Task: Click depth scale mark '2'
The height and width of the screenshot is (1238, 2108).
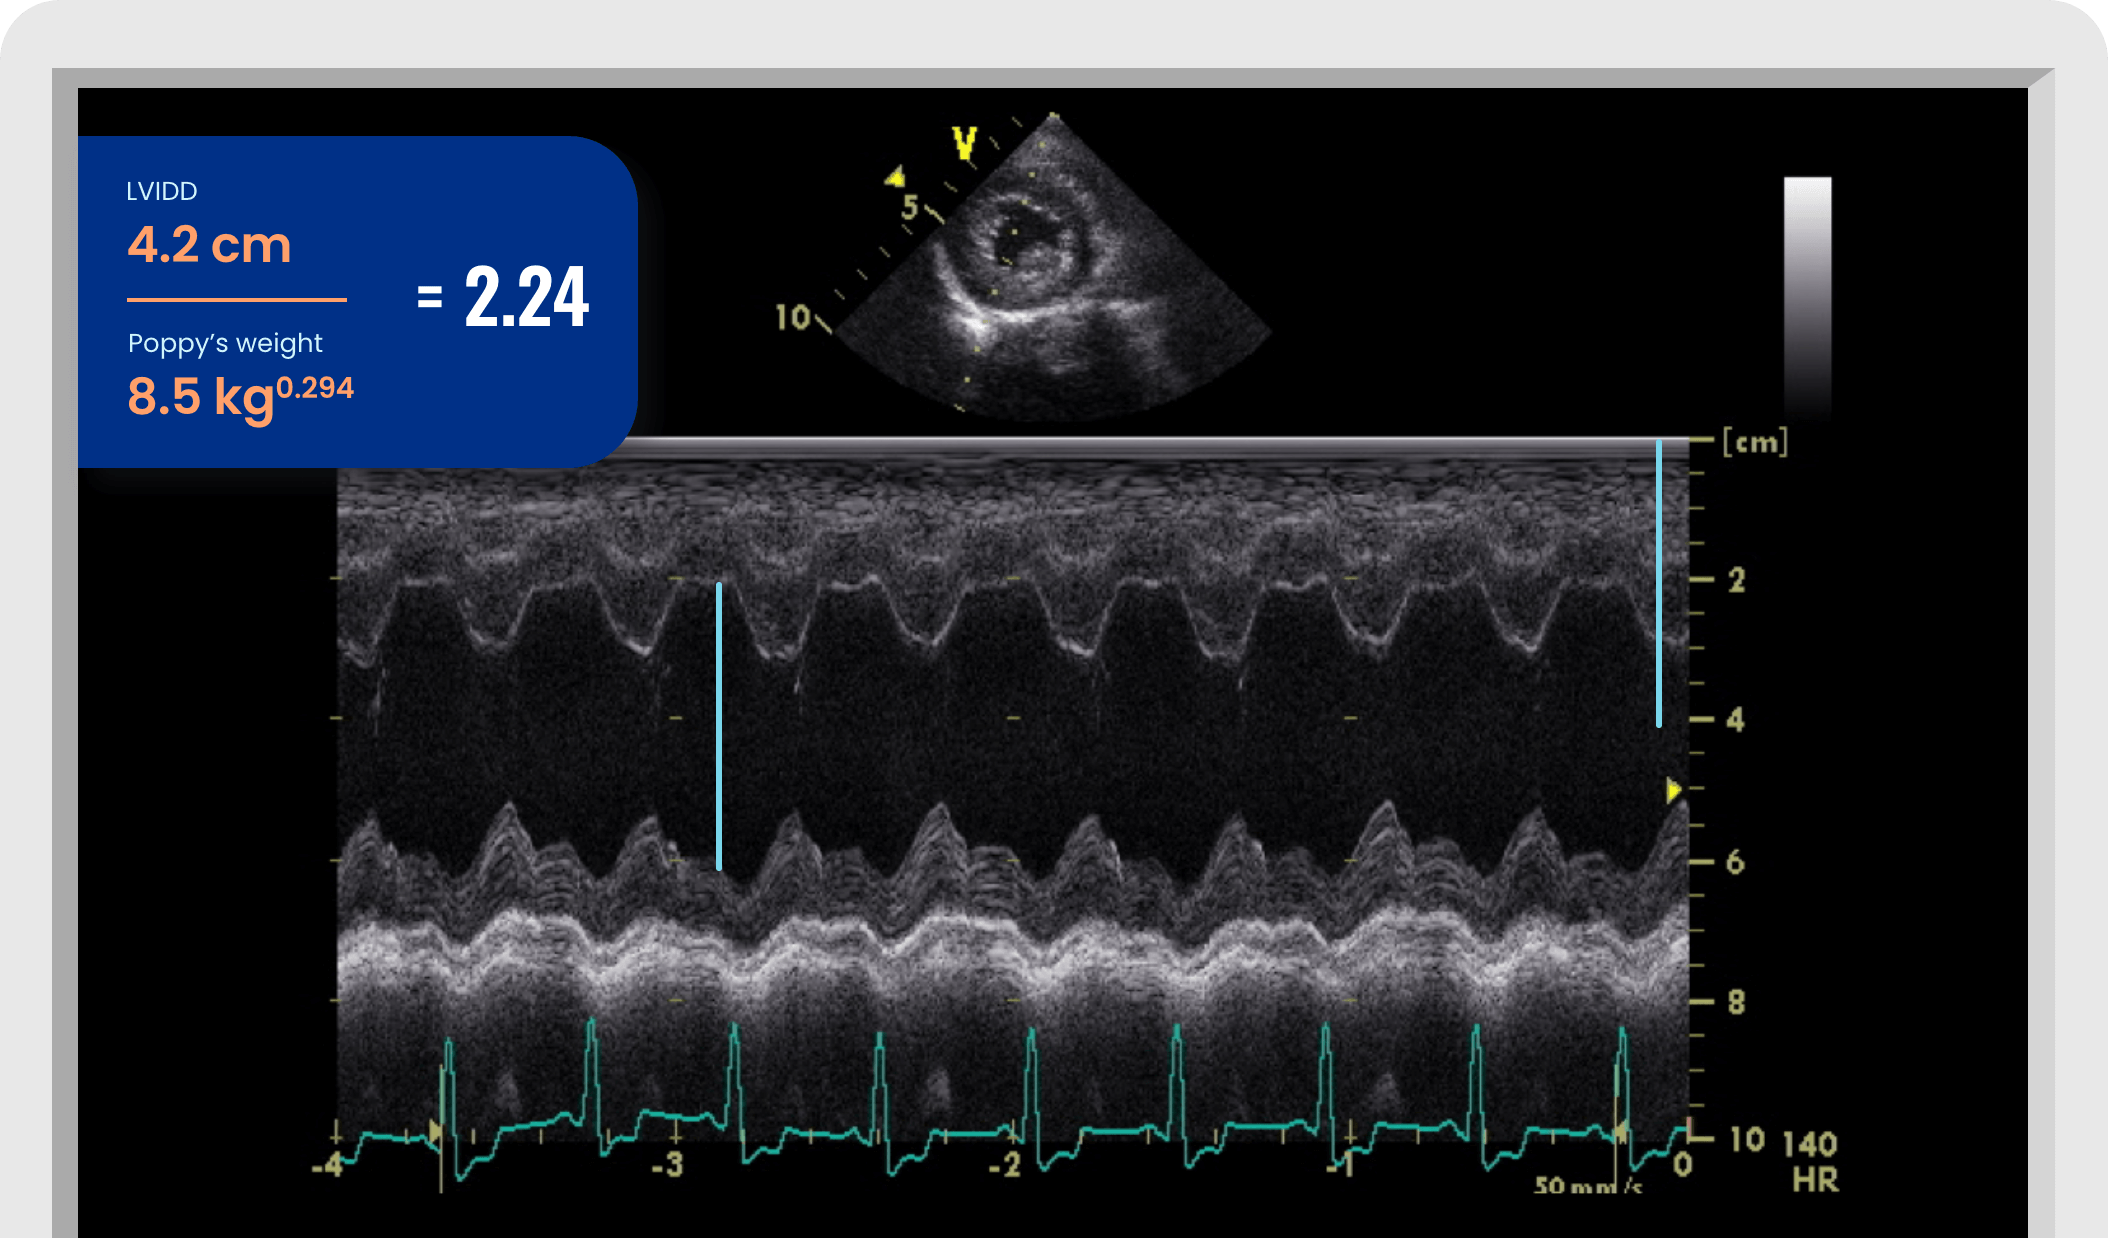Action: coord(1737,579)
